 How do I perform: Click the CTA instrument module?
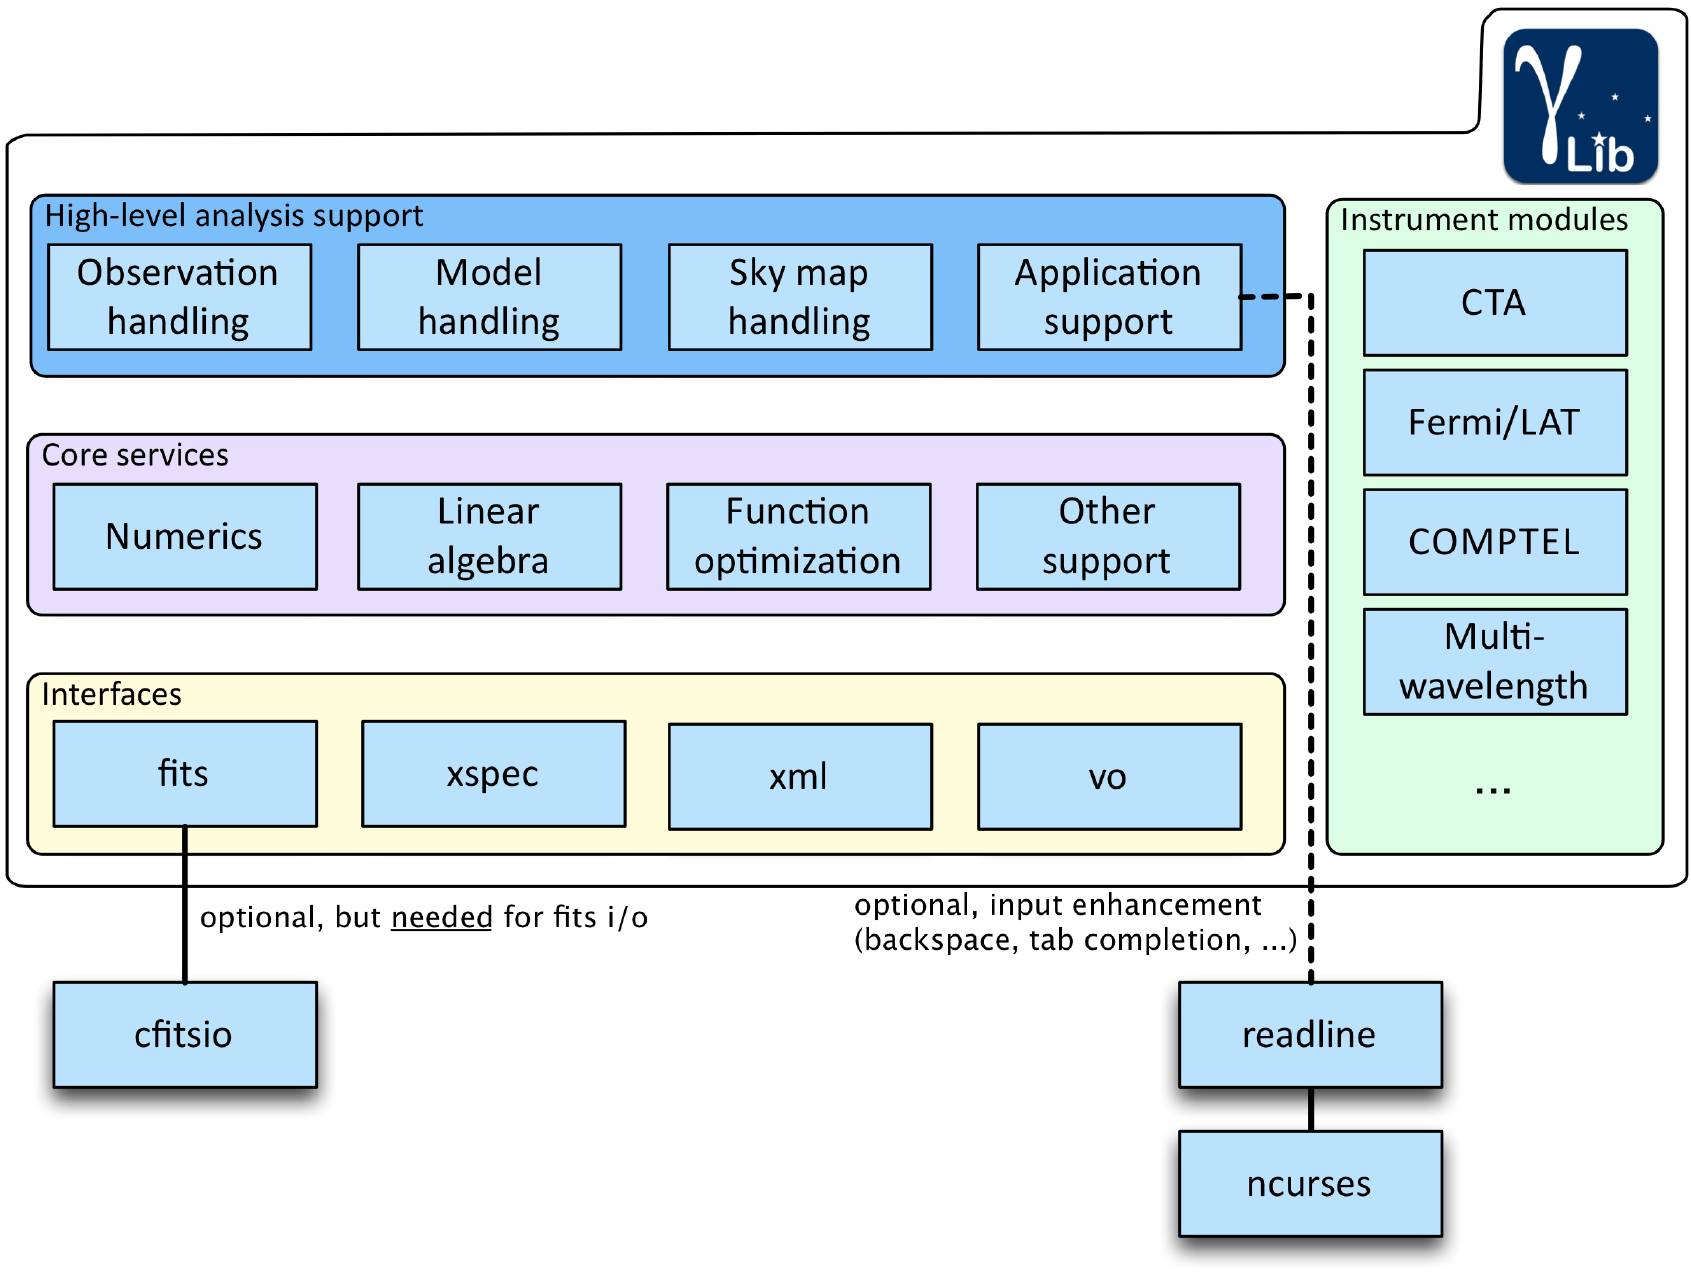pos(1495,303)
